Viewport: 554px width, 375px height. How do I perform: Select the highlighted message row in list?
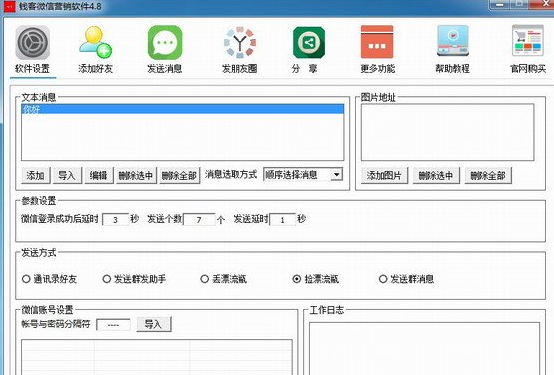pyautogui.click(x=182, y=109)
